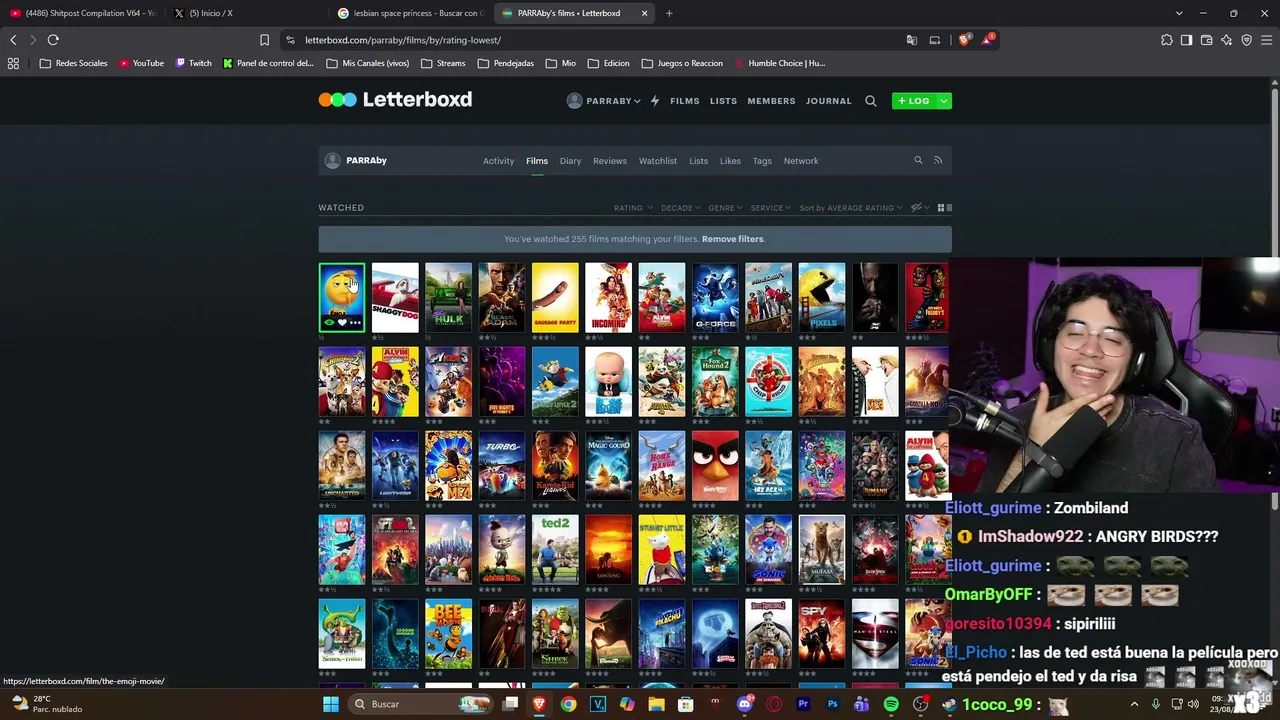Open the Network profile tab
1280x720 pixels.
pyautogui.click(x=801, y=161)
